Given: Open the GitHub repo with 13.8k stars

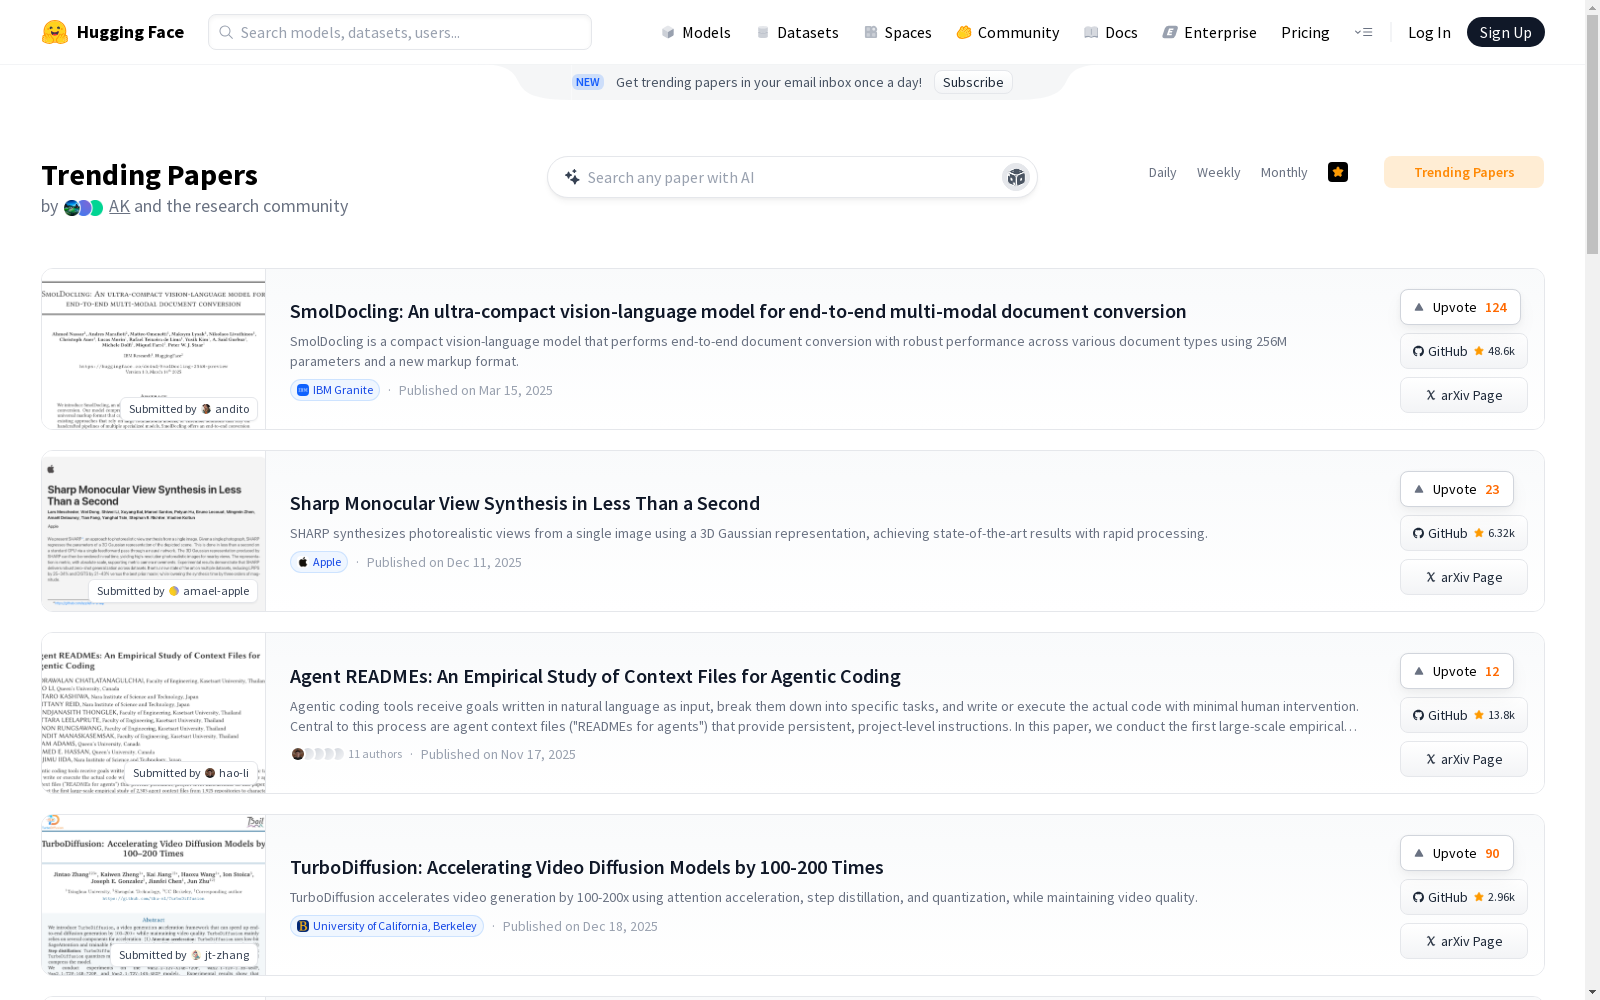Looking at the screenshot, I should tap(1464, 715).
